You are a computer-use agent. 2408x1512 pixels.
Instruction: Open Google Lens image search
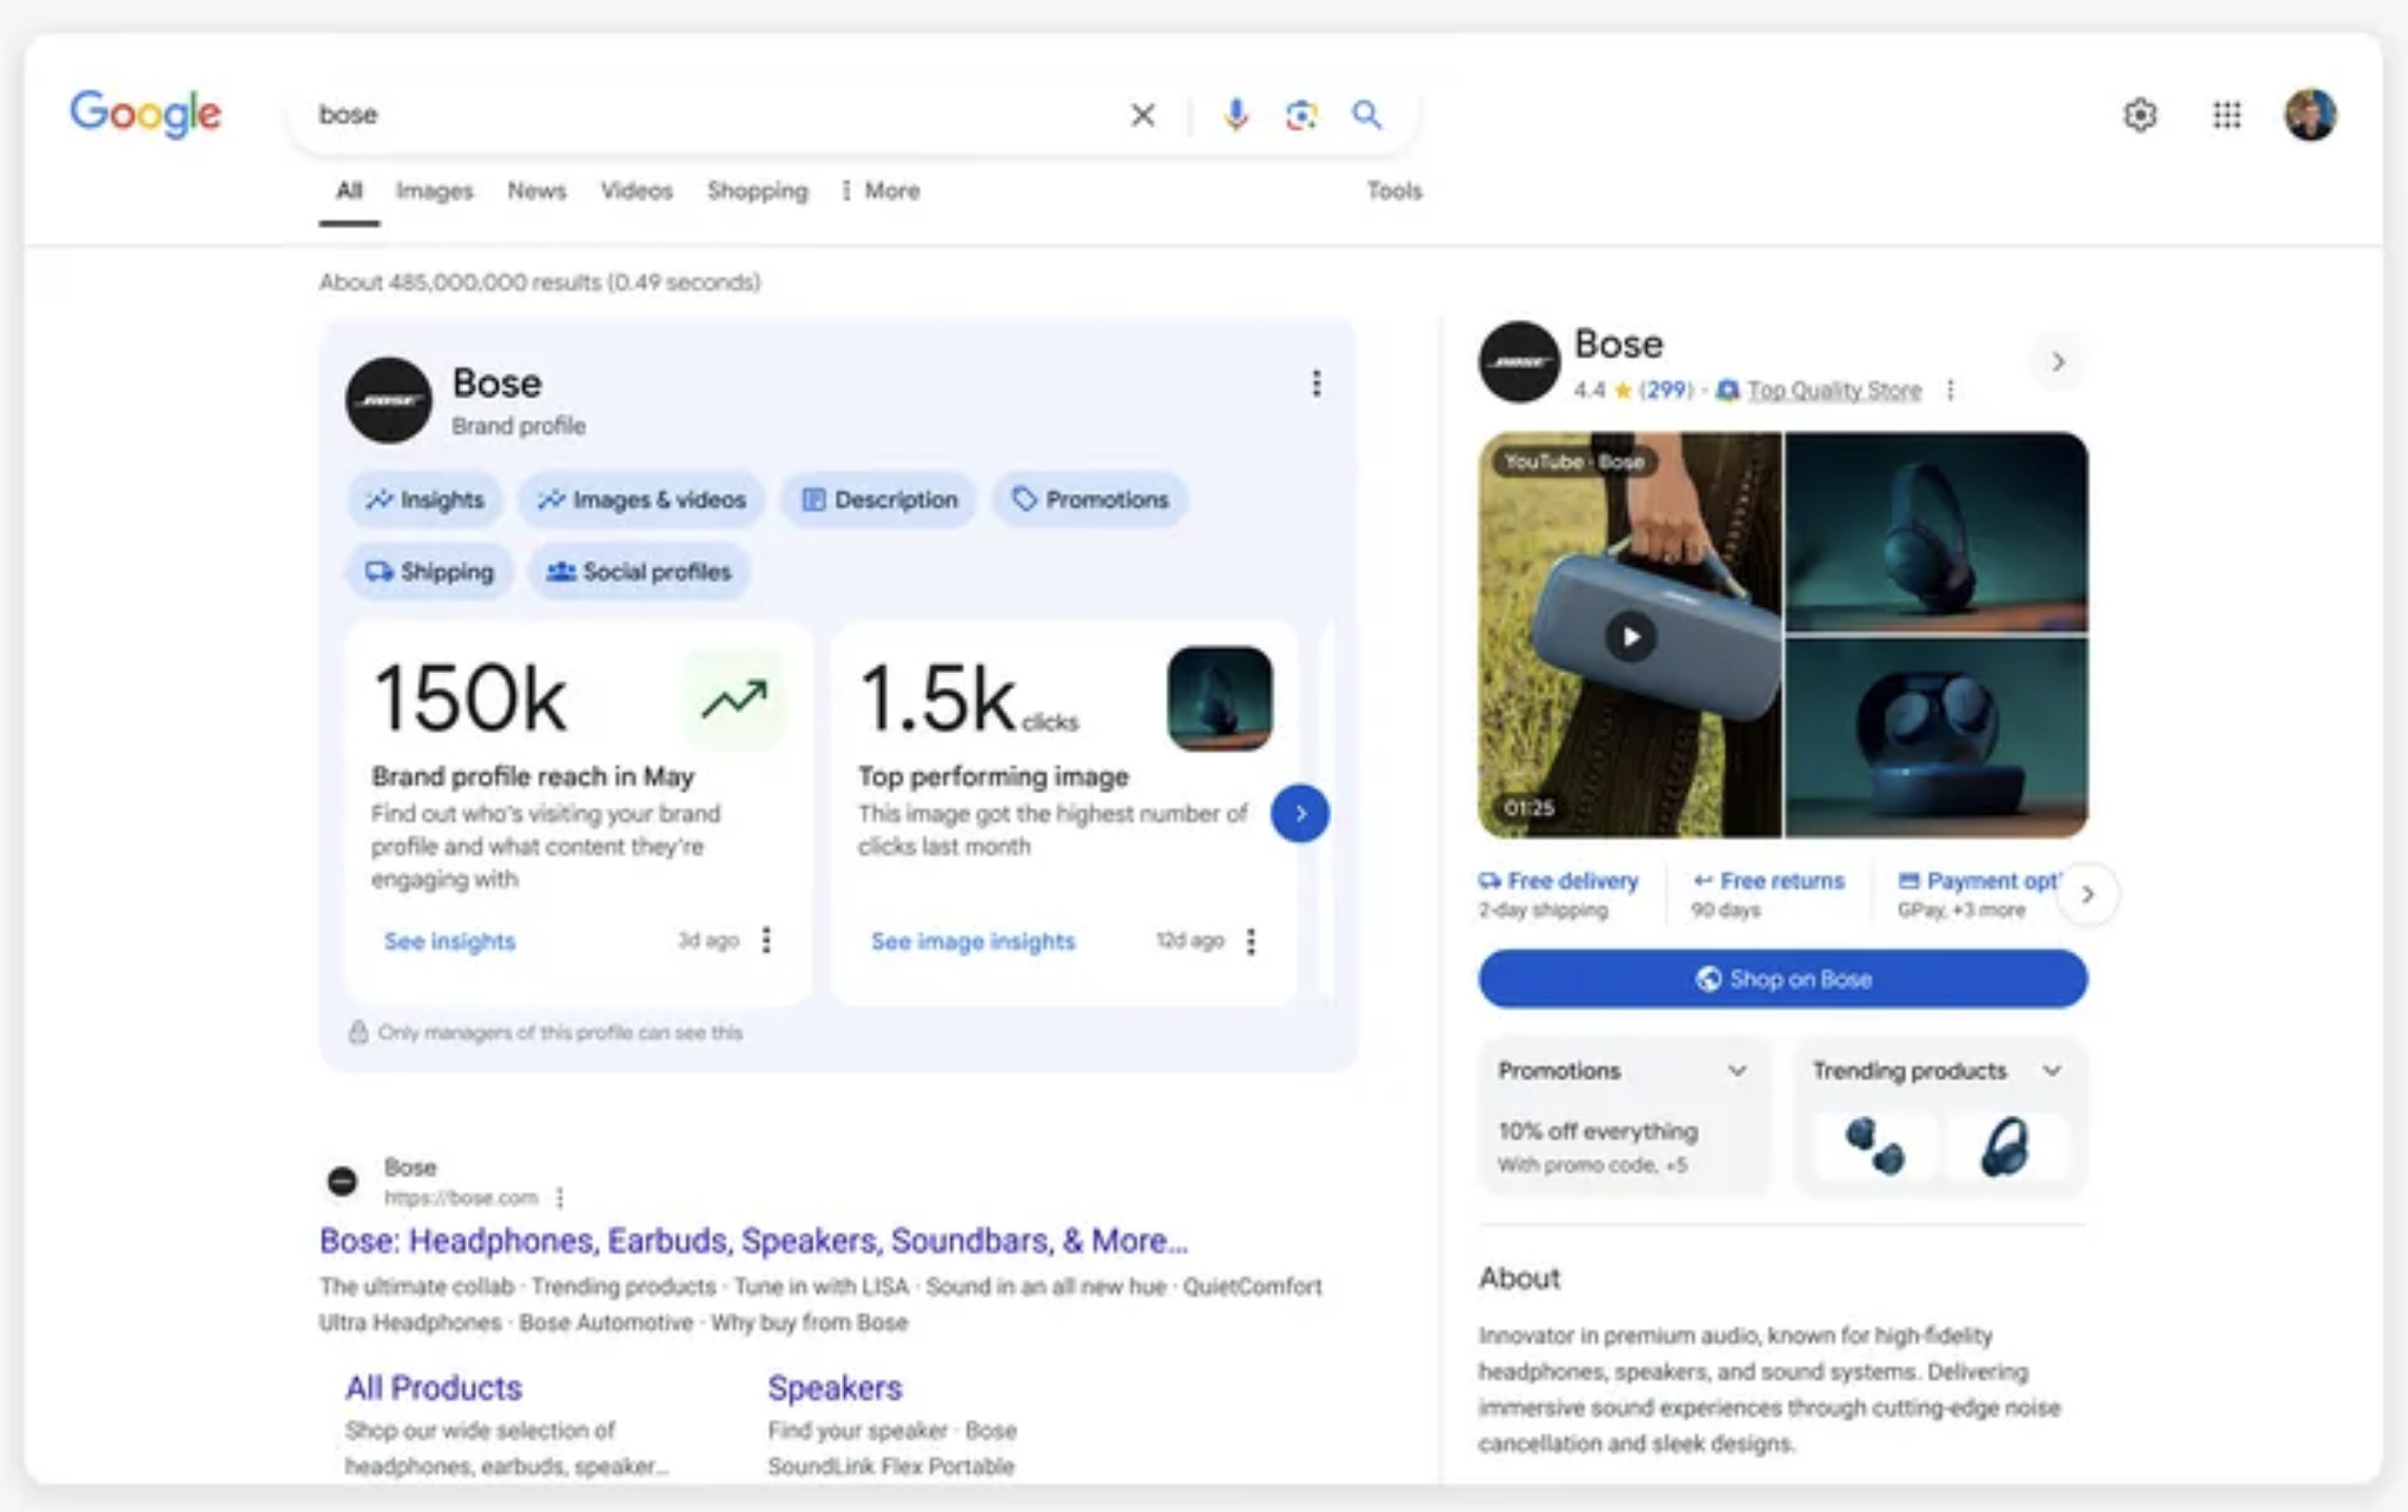[x=1301, y=115]
